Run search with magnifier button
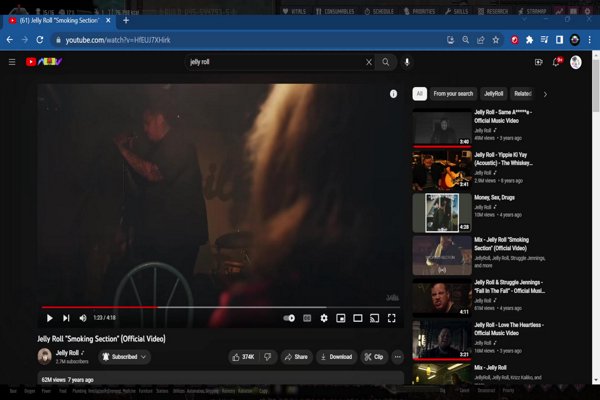600x400 pixels. click(x=386, y=62)
